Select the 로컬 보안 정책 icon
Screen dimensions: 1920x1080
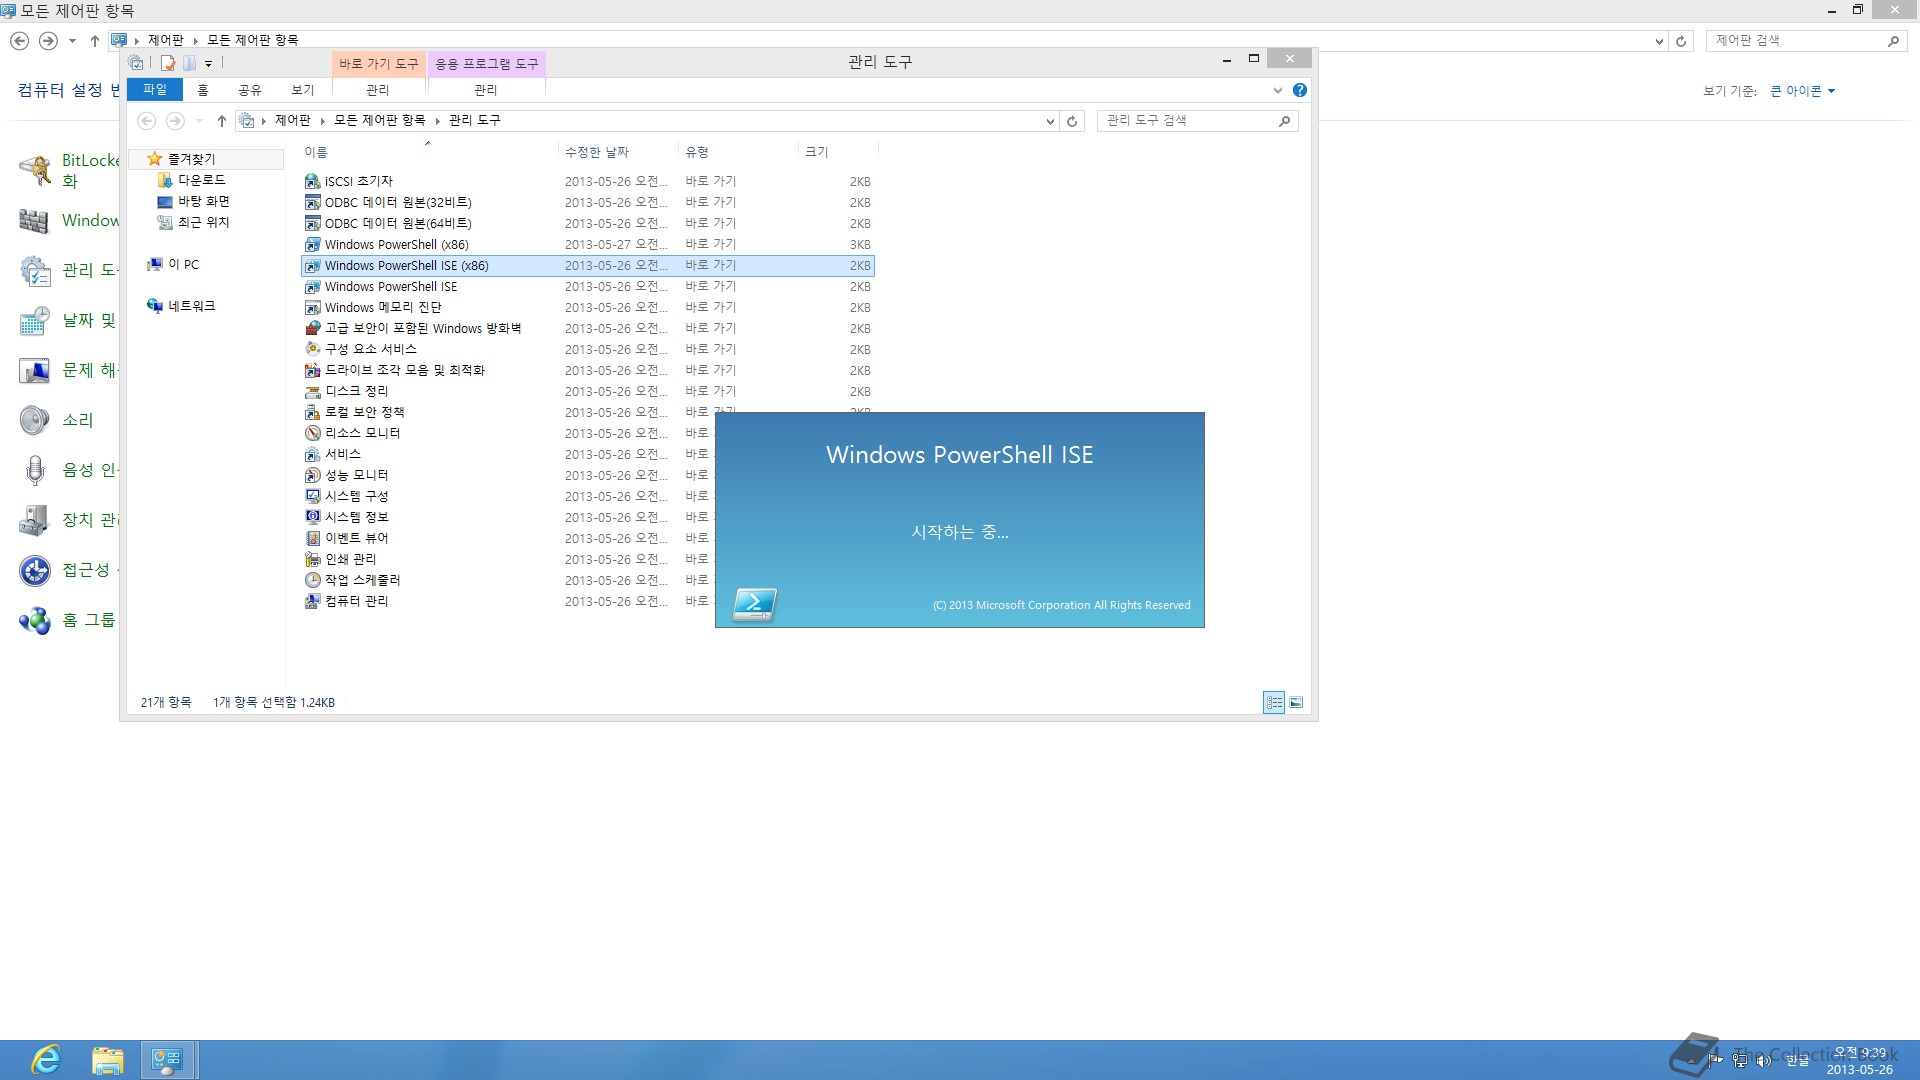[x=313, y=413]
